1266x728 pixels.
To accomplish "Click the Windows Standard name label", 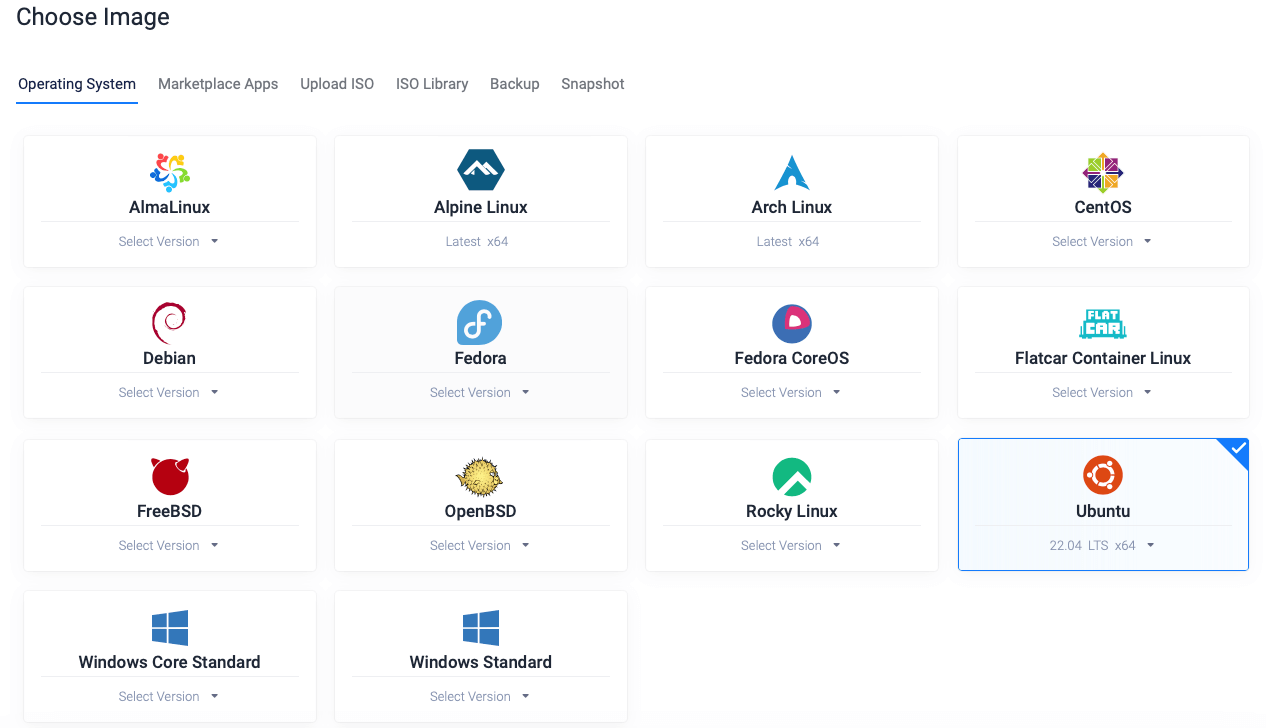I will pyautogui.click(x=481, y=662).
